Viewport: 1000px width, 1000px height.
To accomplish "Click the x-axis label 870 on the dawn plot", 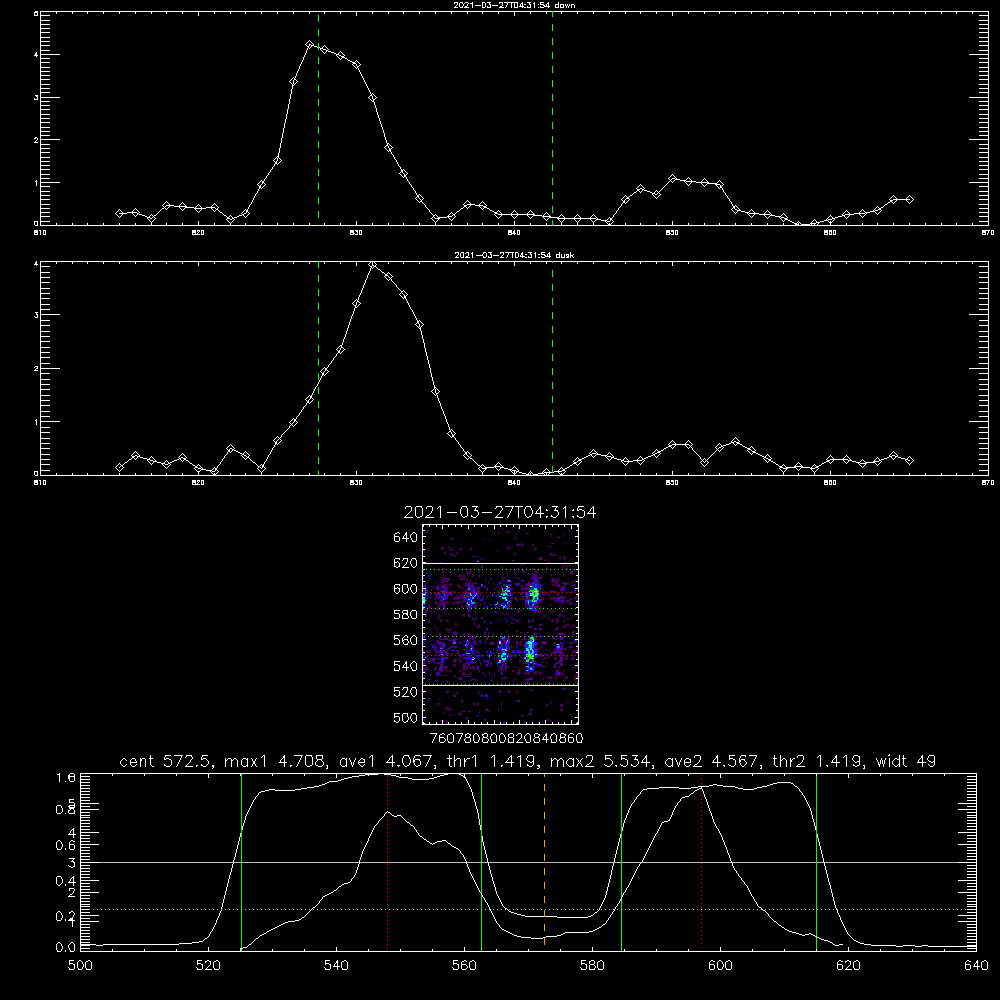I will pos(987,233).
